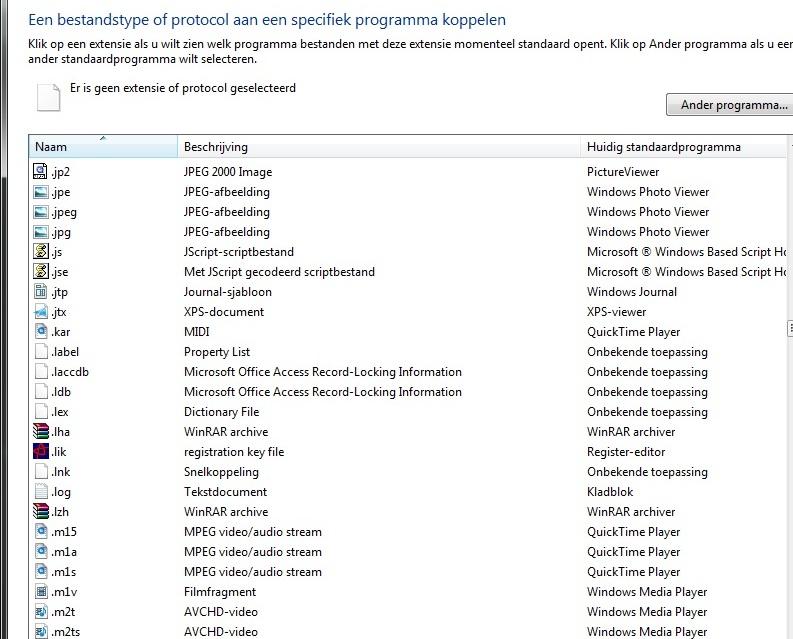Viewport: 793px width, 639px height.
Task: Select the .jtx XPS document icon
Action: (x=40, y=312)
